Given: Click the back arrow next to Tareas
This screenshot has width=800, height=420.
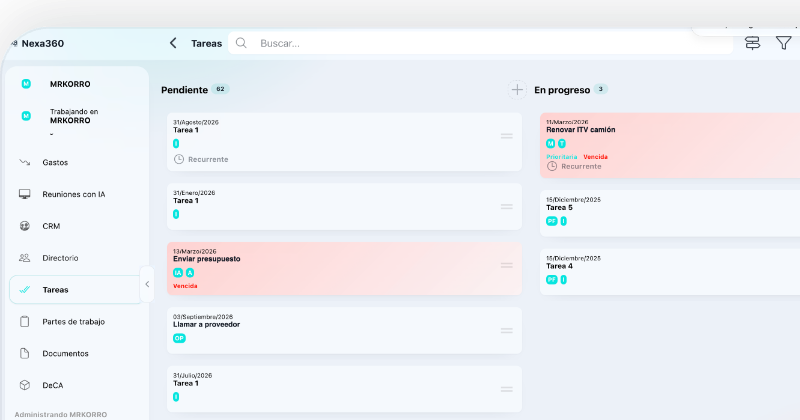Looking at the screenshot, I should pyautogui.click(x=173, y=43).
